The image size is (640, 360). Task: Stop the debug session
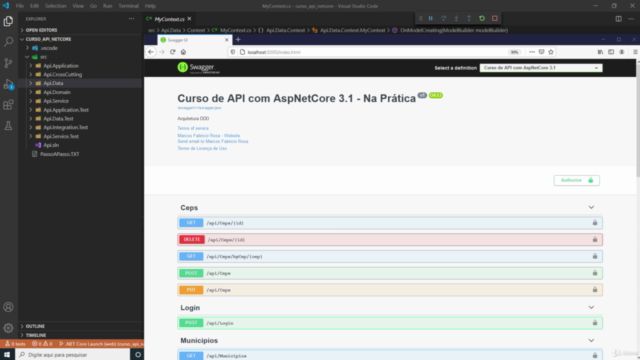(x=495, y=18)
